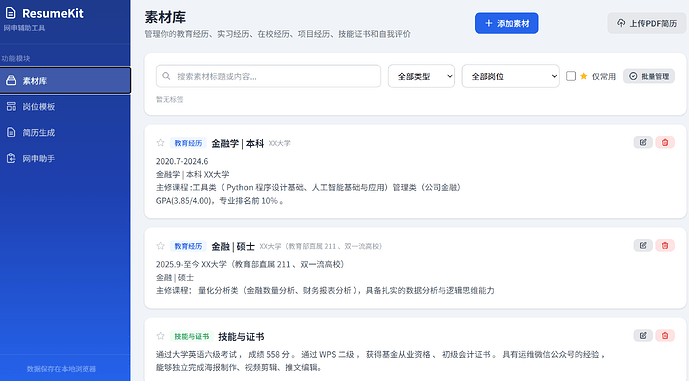689x381 pixels.
Task: Delete the 金融 | 硕士 entry
Action: point(665,246)
